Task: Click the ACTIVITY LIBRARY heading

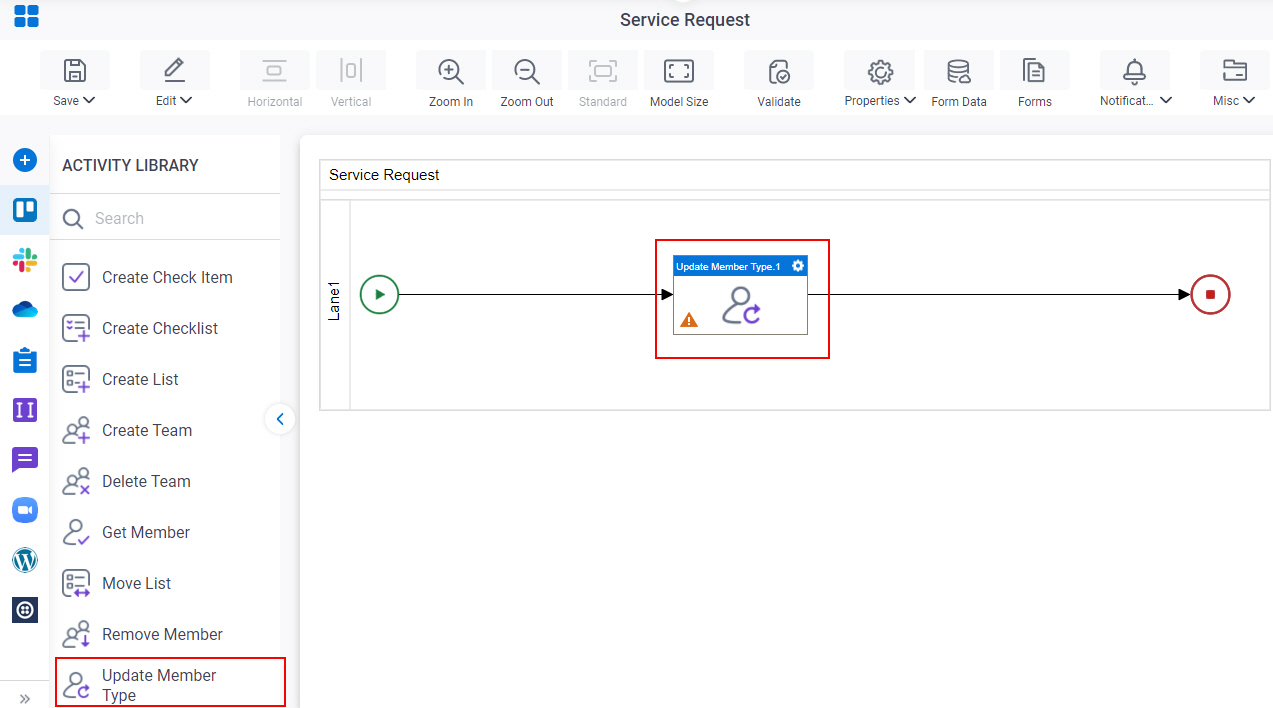Action: pyautogui.click(x=130, y=166)
